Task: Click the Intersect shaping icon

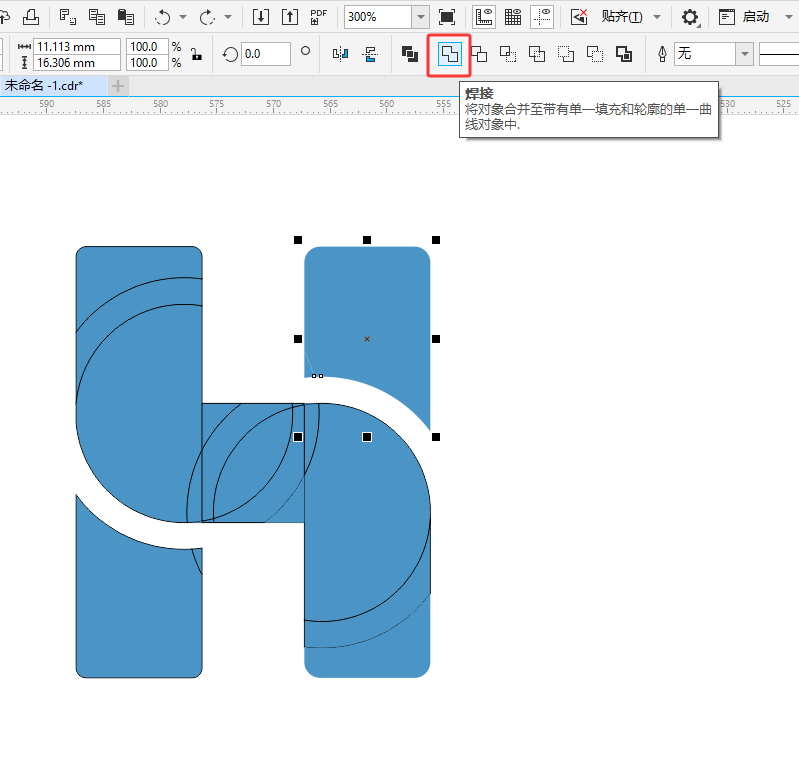Action: [508, 54]
